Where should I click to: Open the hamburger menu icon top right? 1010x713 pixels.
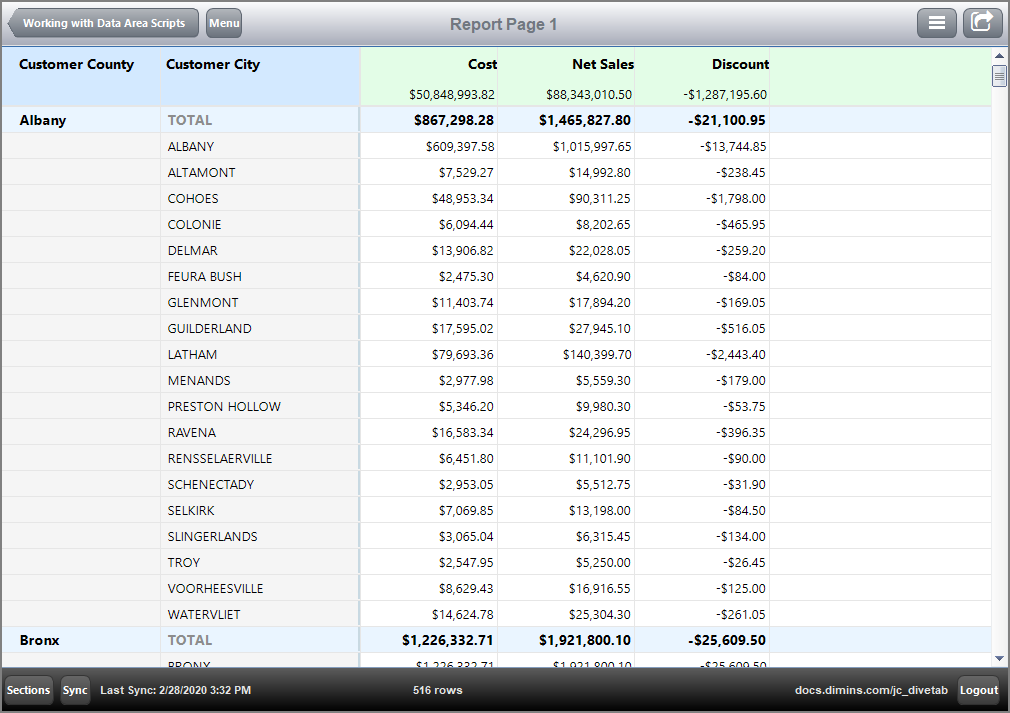click(937, 22)
